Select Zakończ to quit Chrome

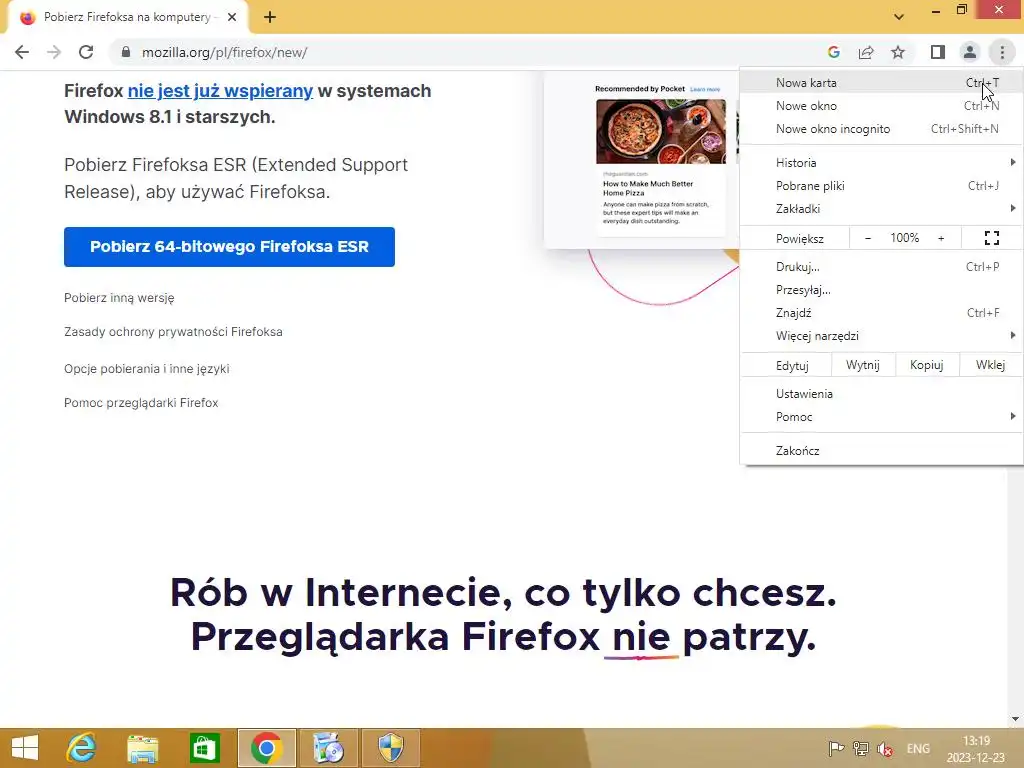point(882,451)
